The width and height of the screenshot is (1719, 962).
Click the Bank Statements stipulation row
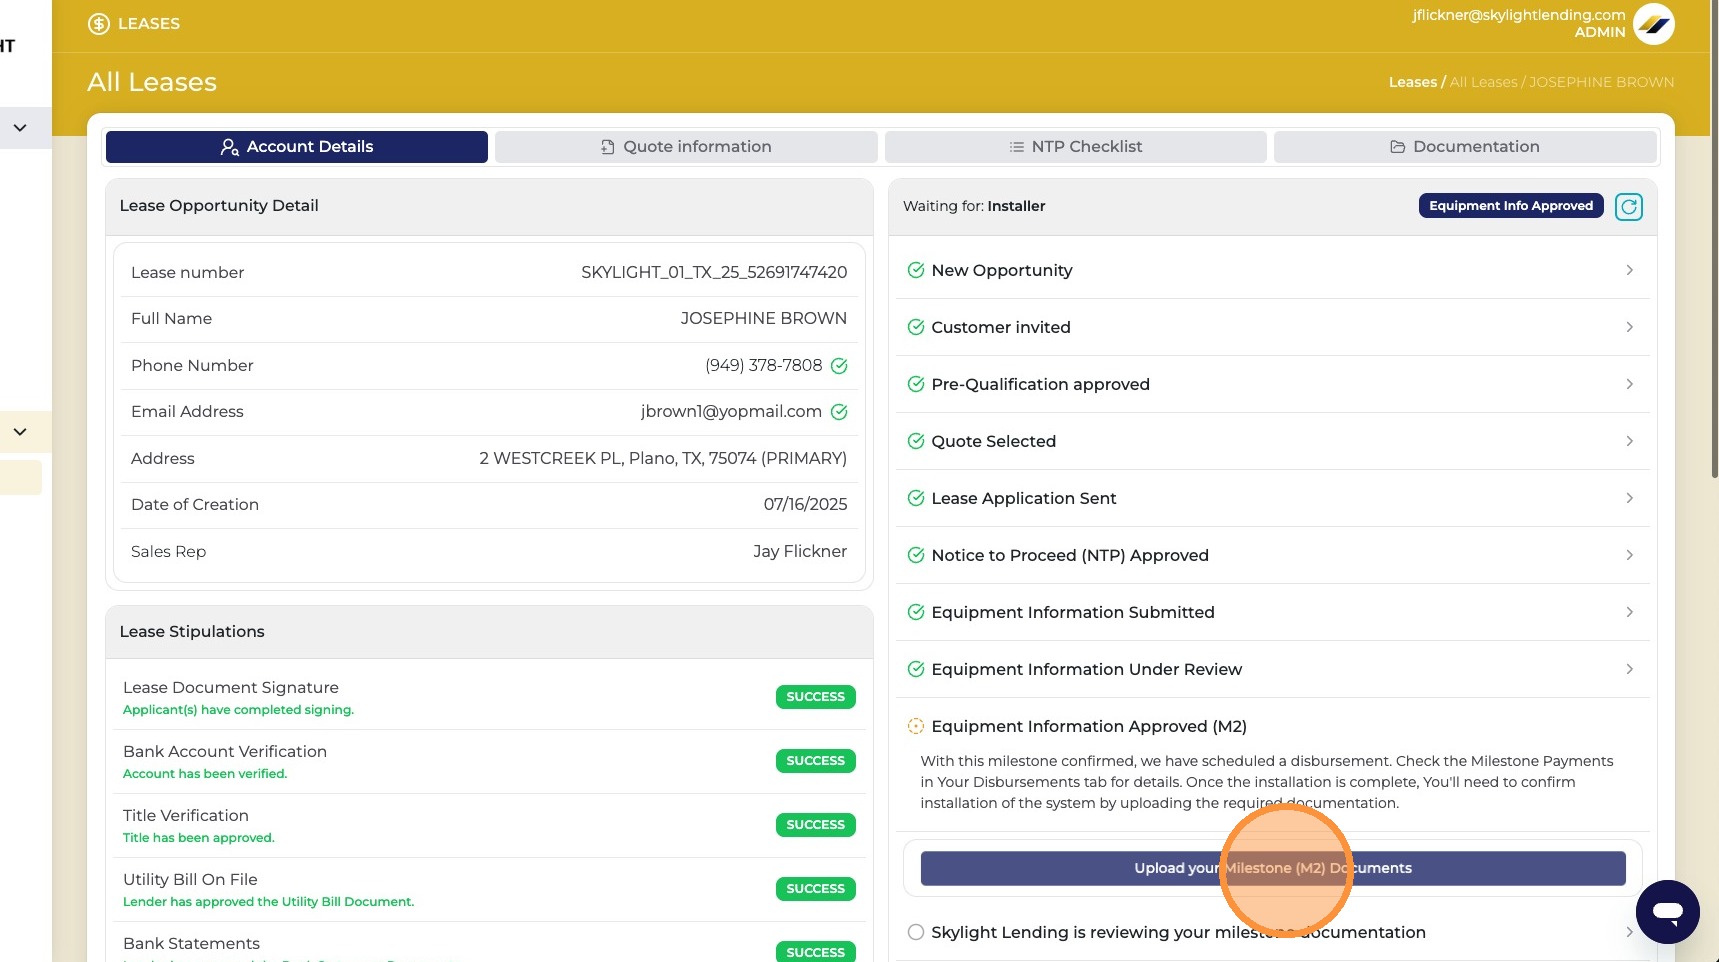489,943
